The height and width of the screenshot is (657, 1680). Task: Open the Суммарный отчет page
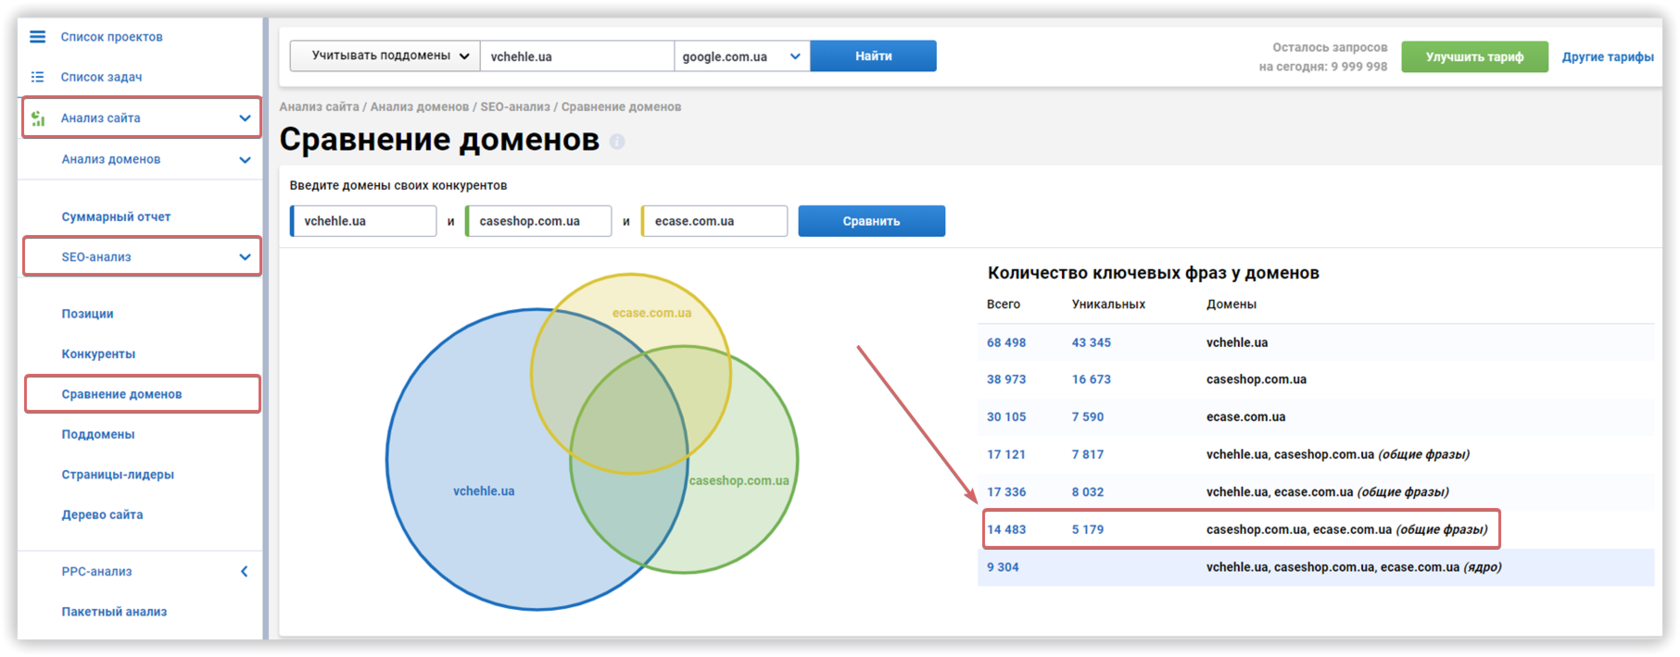coord(116,217)
